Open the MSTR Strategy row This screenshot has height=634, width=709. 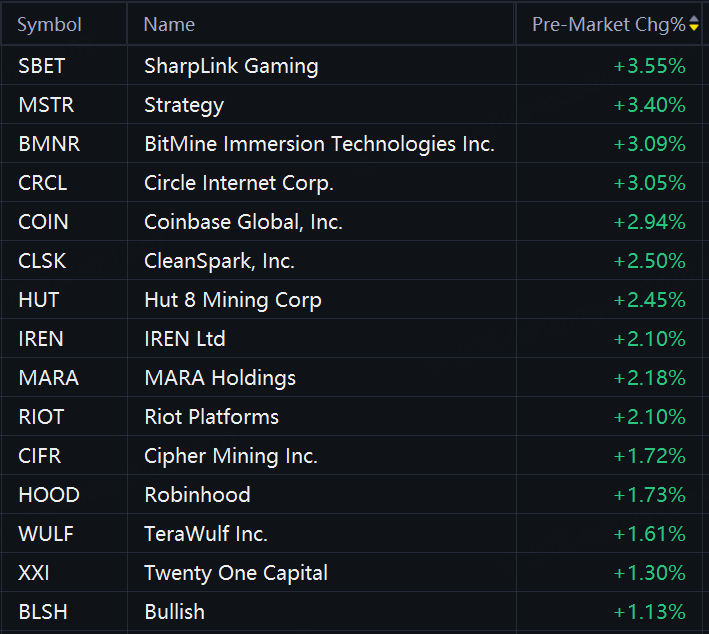pyautogui.click(x=184, y=105)
